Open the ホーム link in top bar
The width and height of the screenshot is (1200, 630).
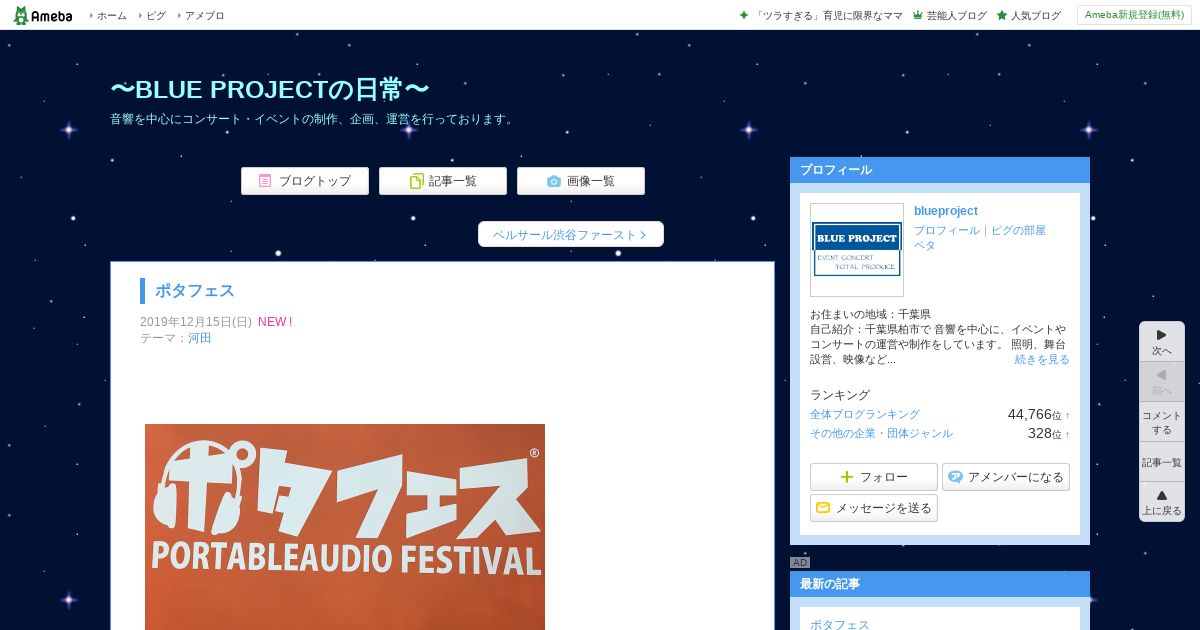tap(111, 16)
